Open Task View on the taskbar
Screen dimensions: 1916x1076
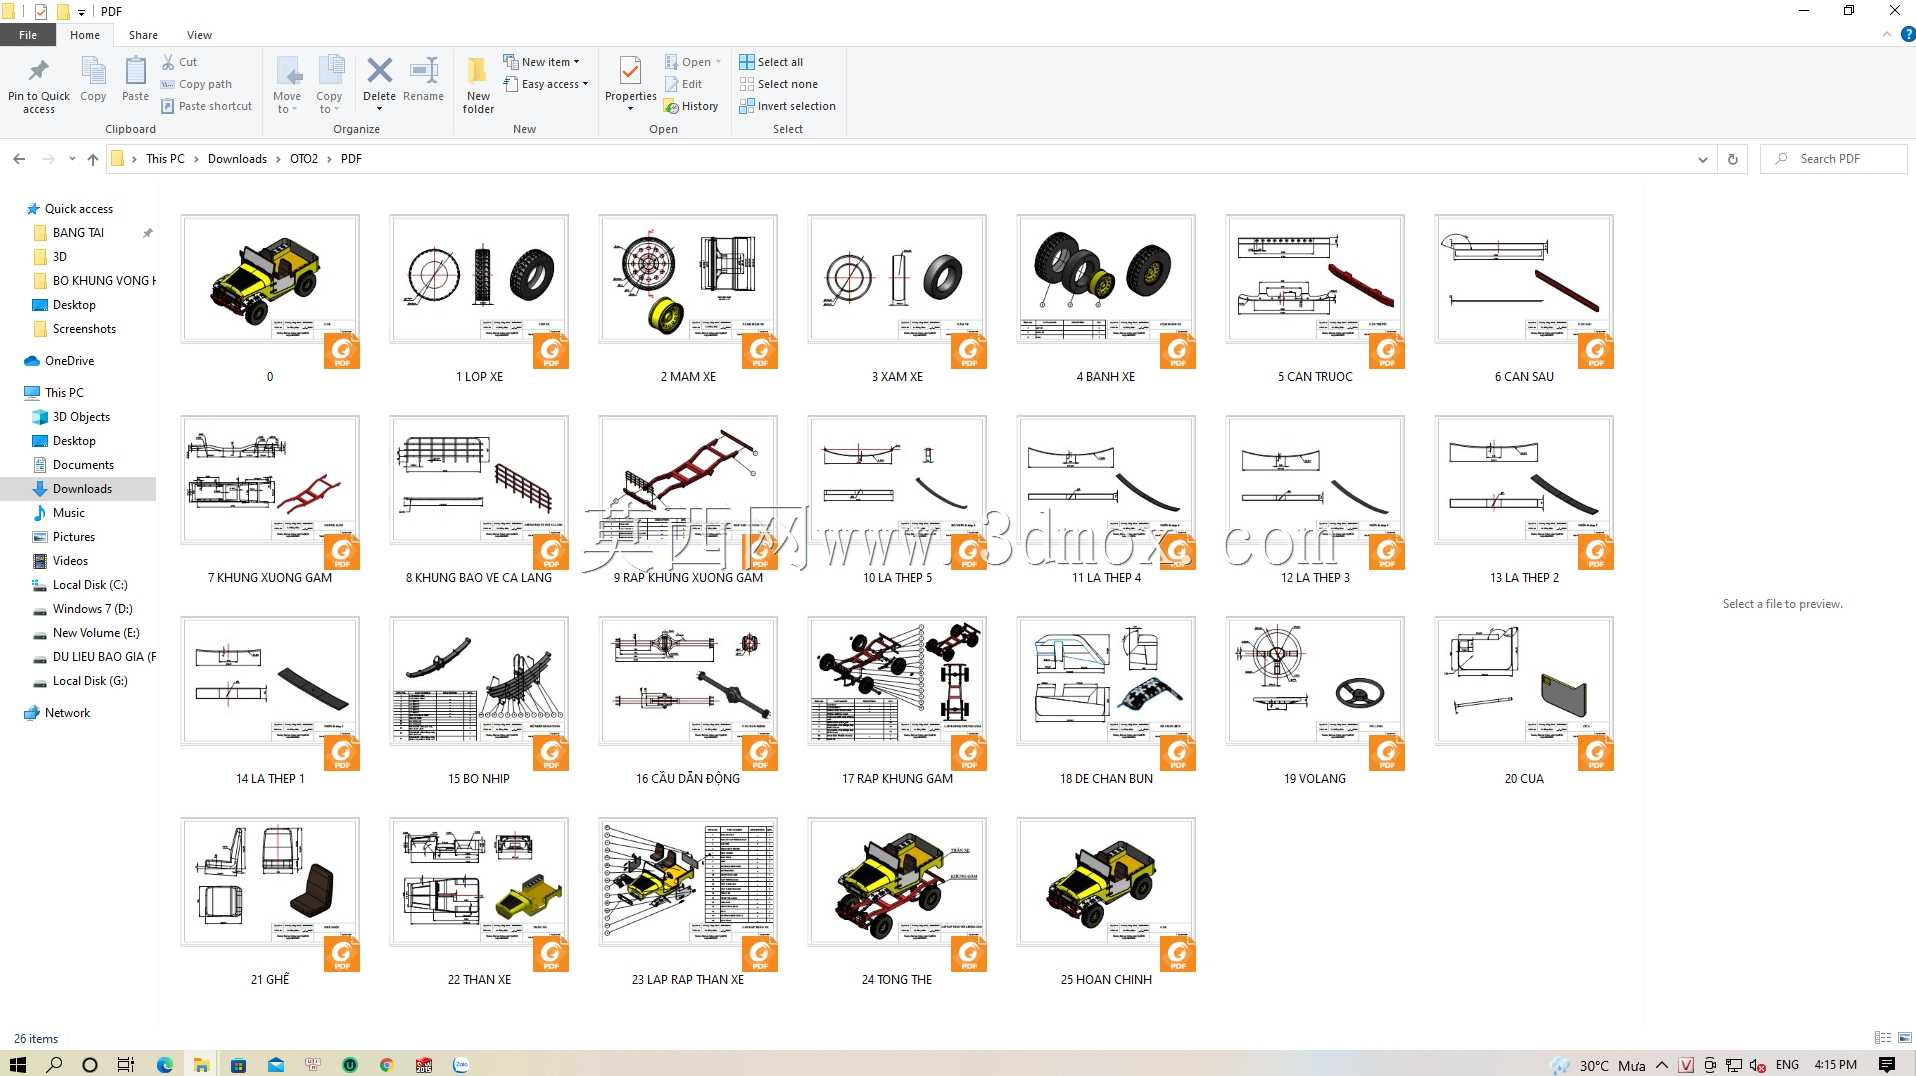click(x=126, y=1064)
